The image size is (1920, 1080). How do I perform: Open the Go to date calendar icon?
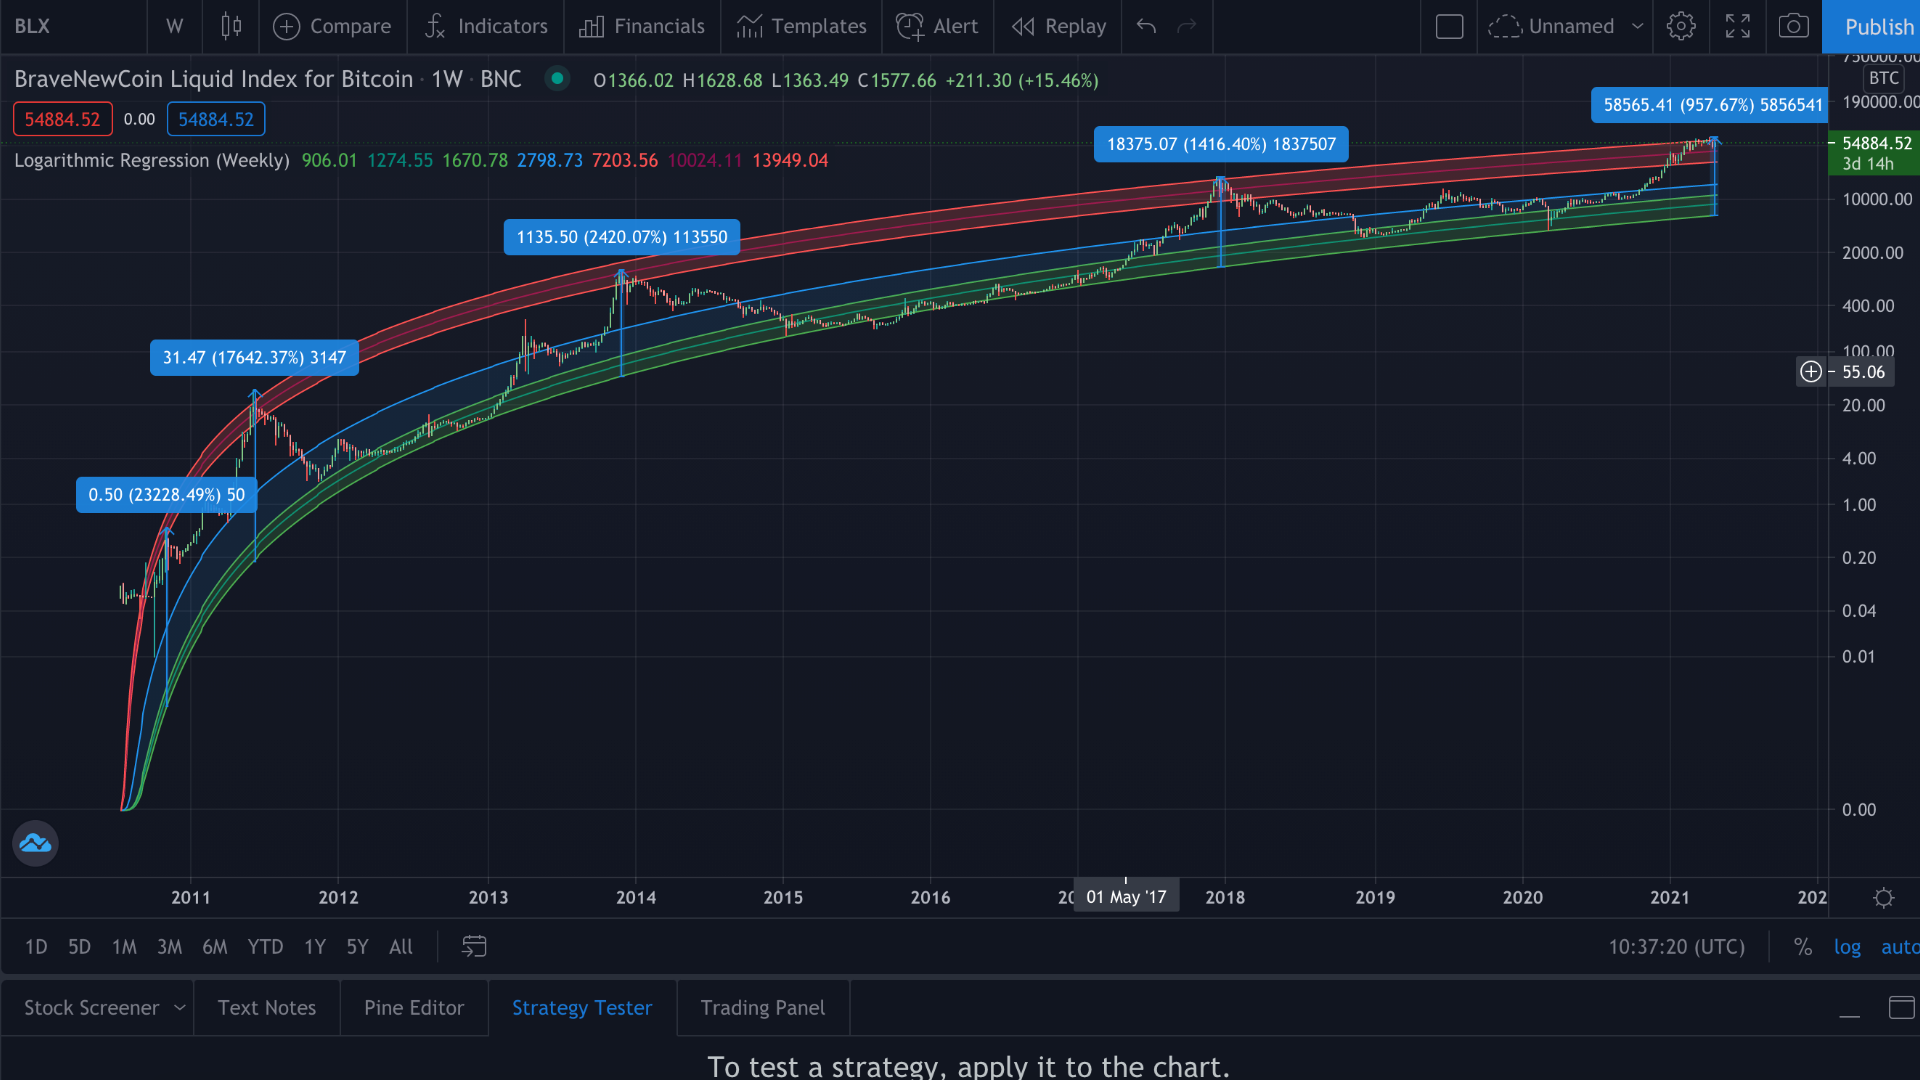[x=473, y=946]
